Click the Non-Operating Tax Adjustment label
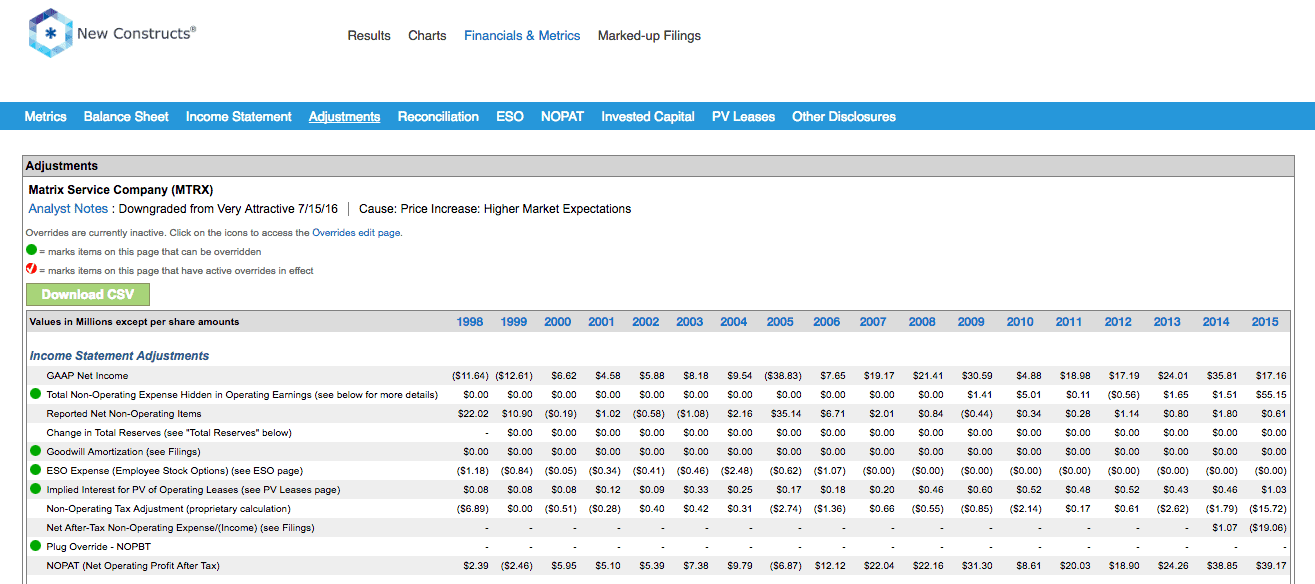This screenshot has width=1315, height=584. click(x=168, y=509)
